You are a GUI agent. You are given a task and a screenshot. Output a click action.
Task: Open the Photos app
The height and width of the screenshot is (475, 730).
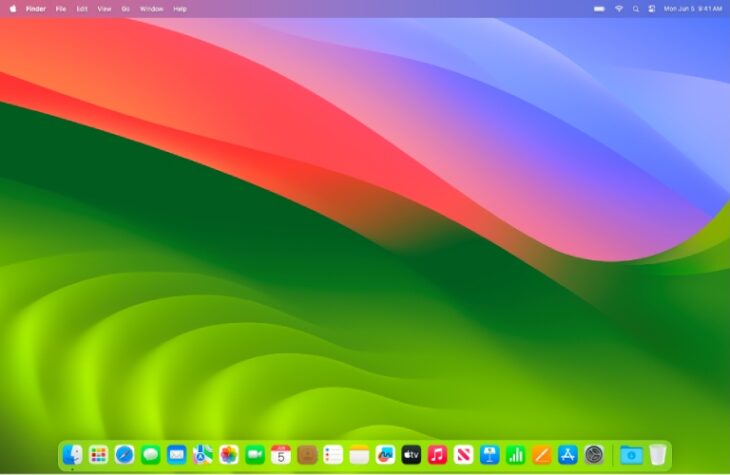[229, 455]
